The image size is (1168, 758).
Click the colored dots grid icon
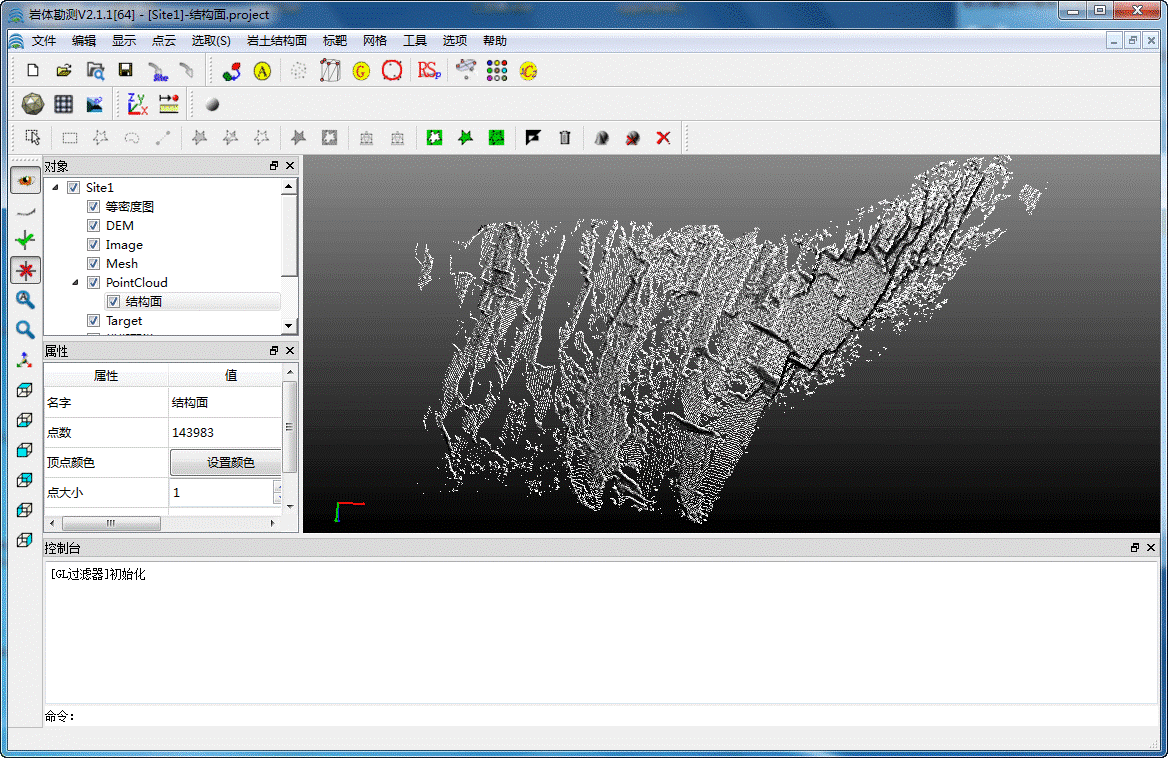(497, 71)
